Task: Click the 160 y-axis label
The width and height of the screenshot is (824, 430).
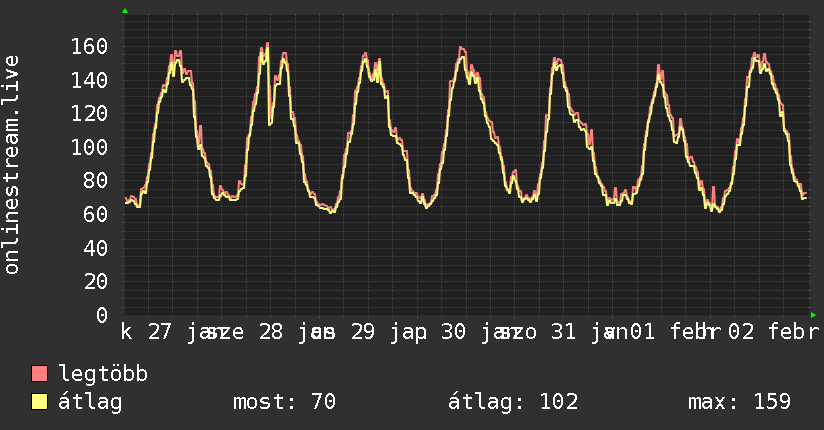Action: (89, 47)
